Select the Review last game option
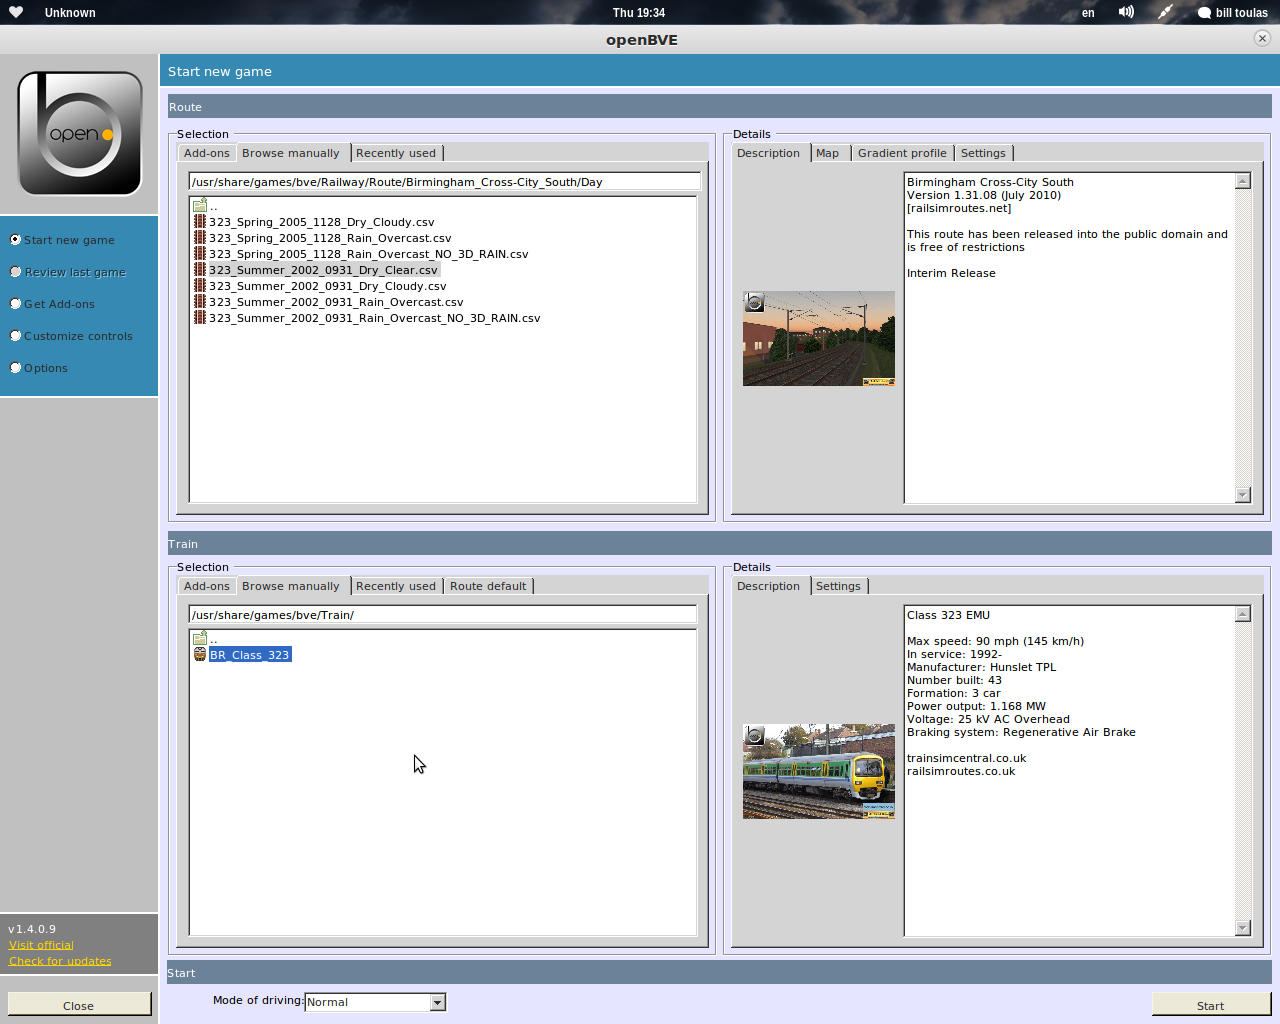 click(x=68, y=272)
